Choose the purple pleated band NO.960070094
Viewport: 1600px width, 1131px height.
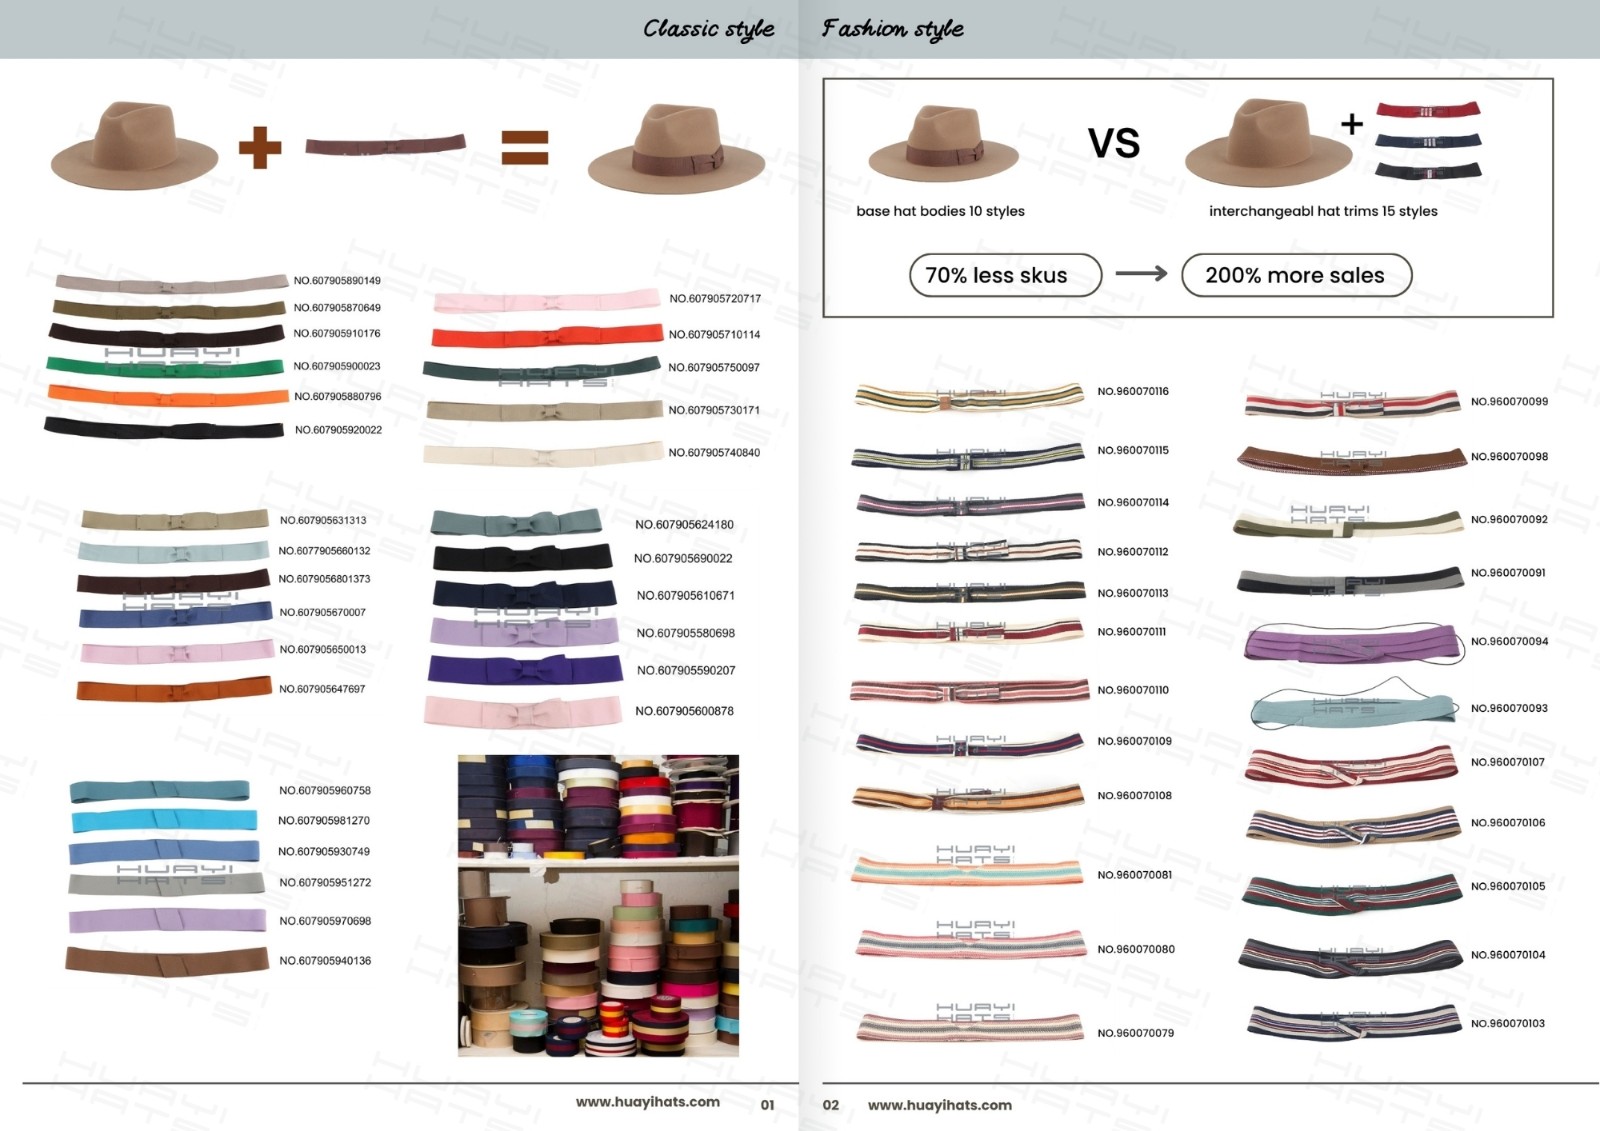pyautogui.click(x=1354, y=643)
